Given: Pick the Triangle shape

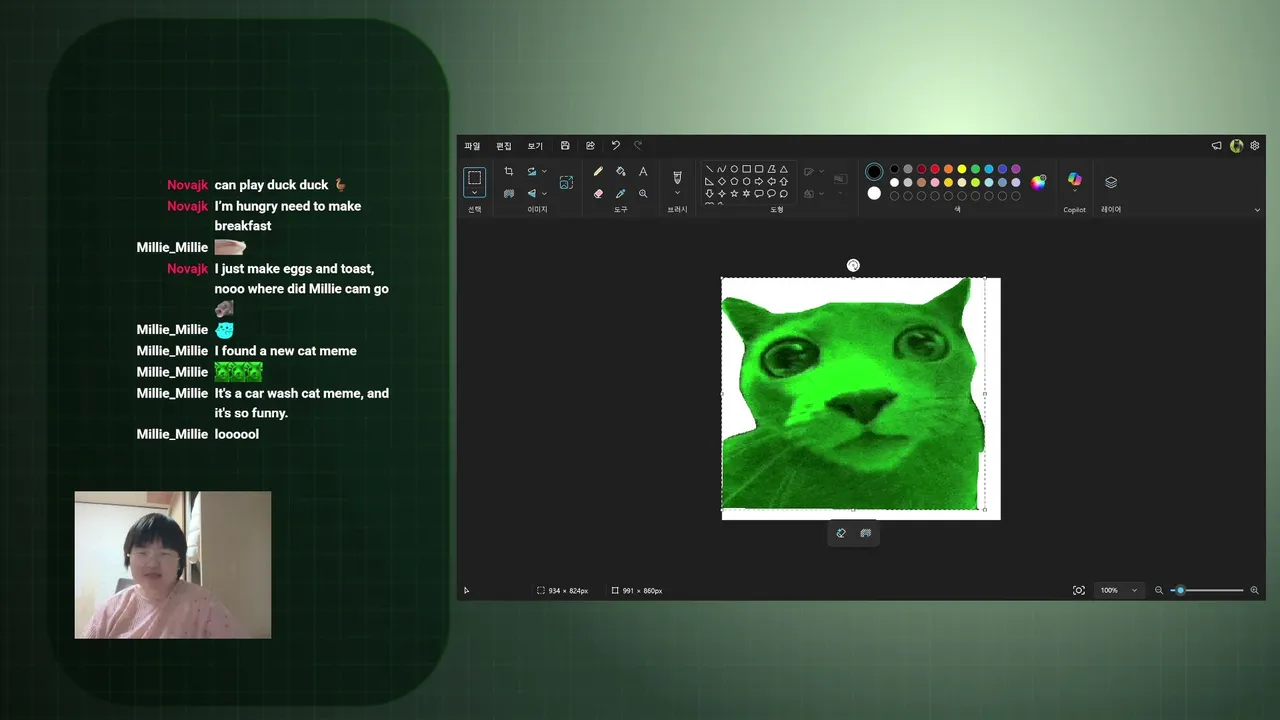Looking at the screenshot, I should point(784,169).
